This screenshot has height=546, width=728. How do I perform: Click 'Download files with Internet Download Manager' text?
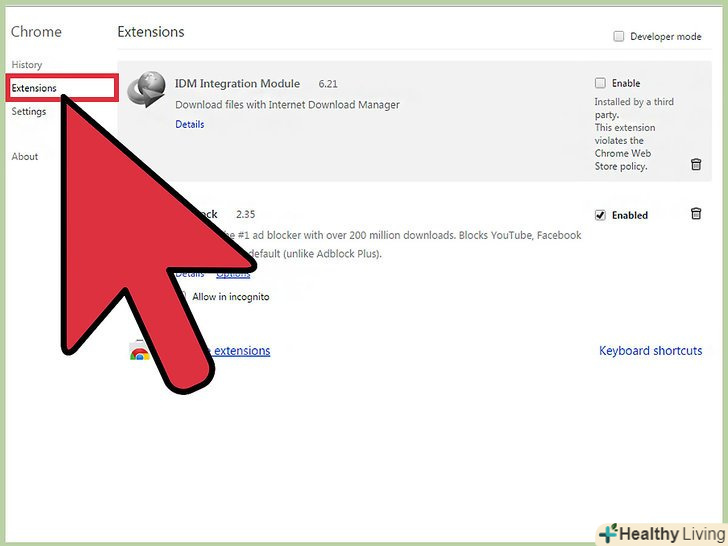pyautogui.click(x=287, y=105)
